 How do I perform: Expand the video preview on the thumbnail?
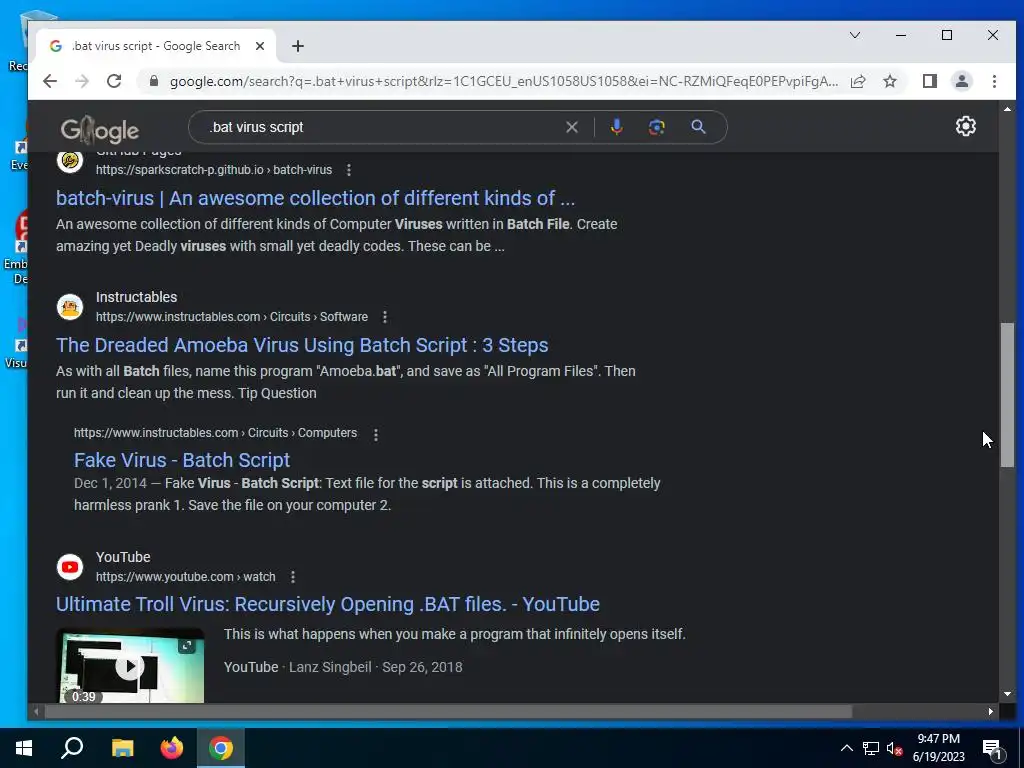click(x=186, y=645)
